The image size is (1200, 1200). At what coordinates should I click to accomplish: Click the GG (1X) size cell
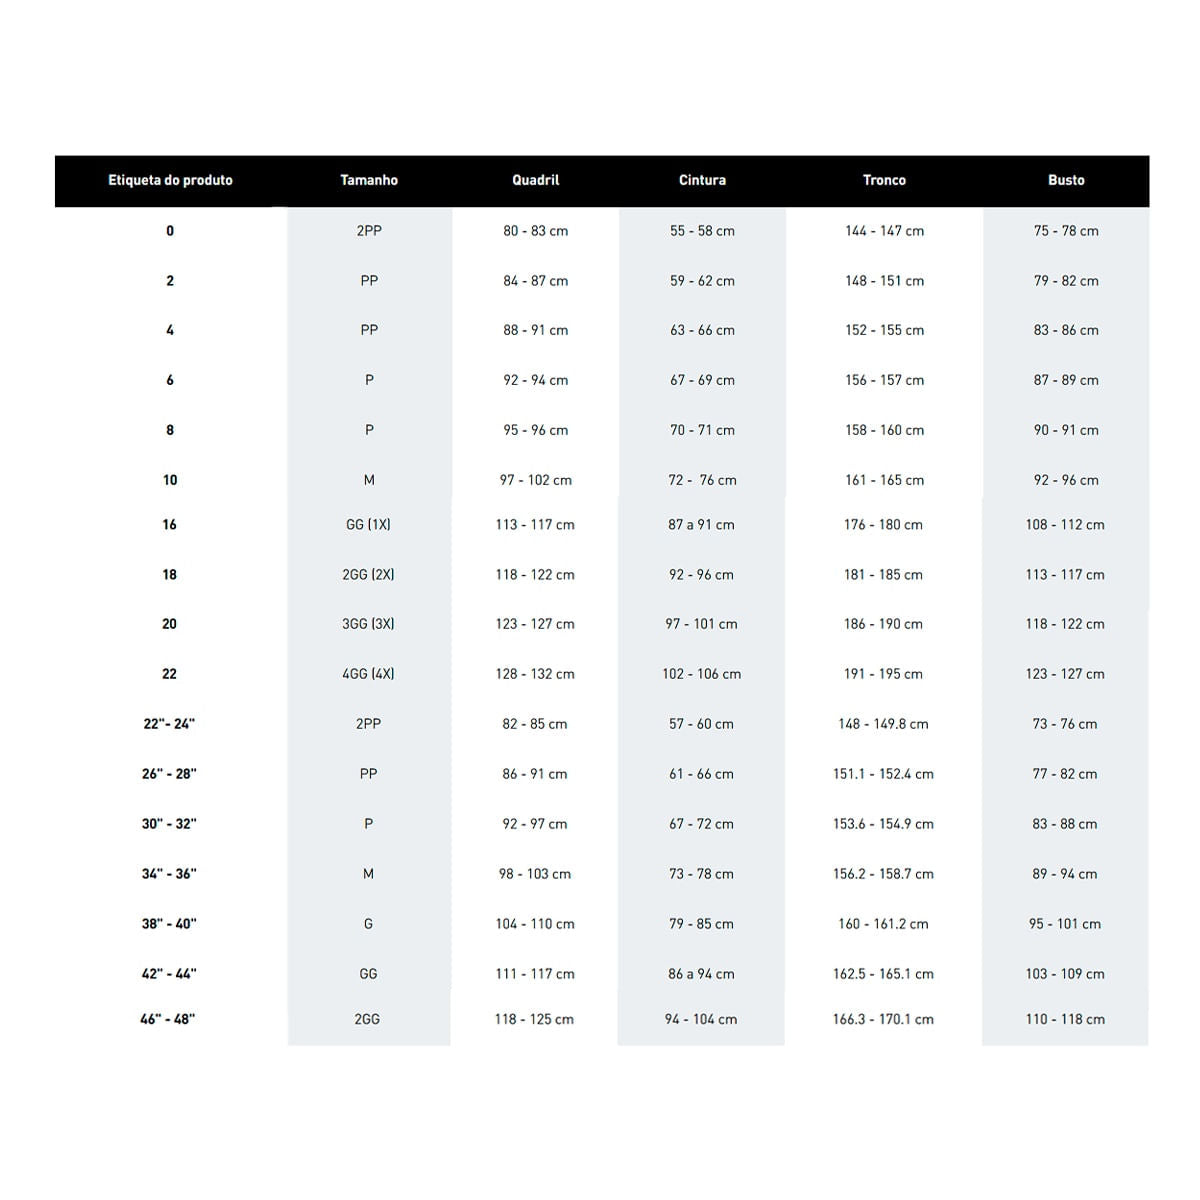368,525
